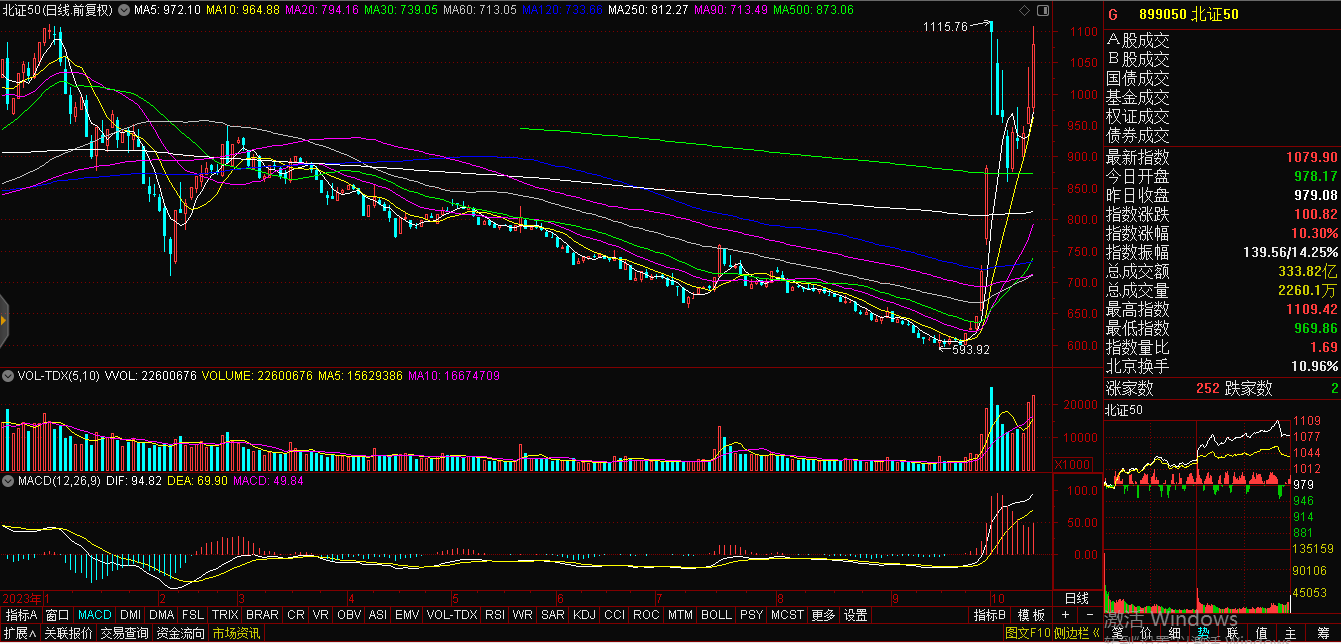The image size is (1341, 644).
Task: Click the left-edge panel expand arrow handle
Action: [x=4, y=320]
